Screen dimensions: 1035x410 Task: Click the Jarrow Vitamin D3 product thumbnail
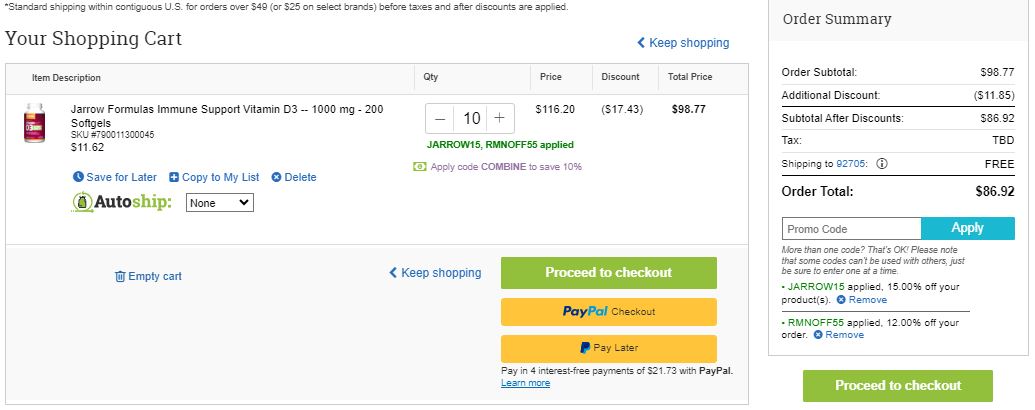pyautogui.click(x=34, y=123)
